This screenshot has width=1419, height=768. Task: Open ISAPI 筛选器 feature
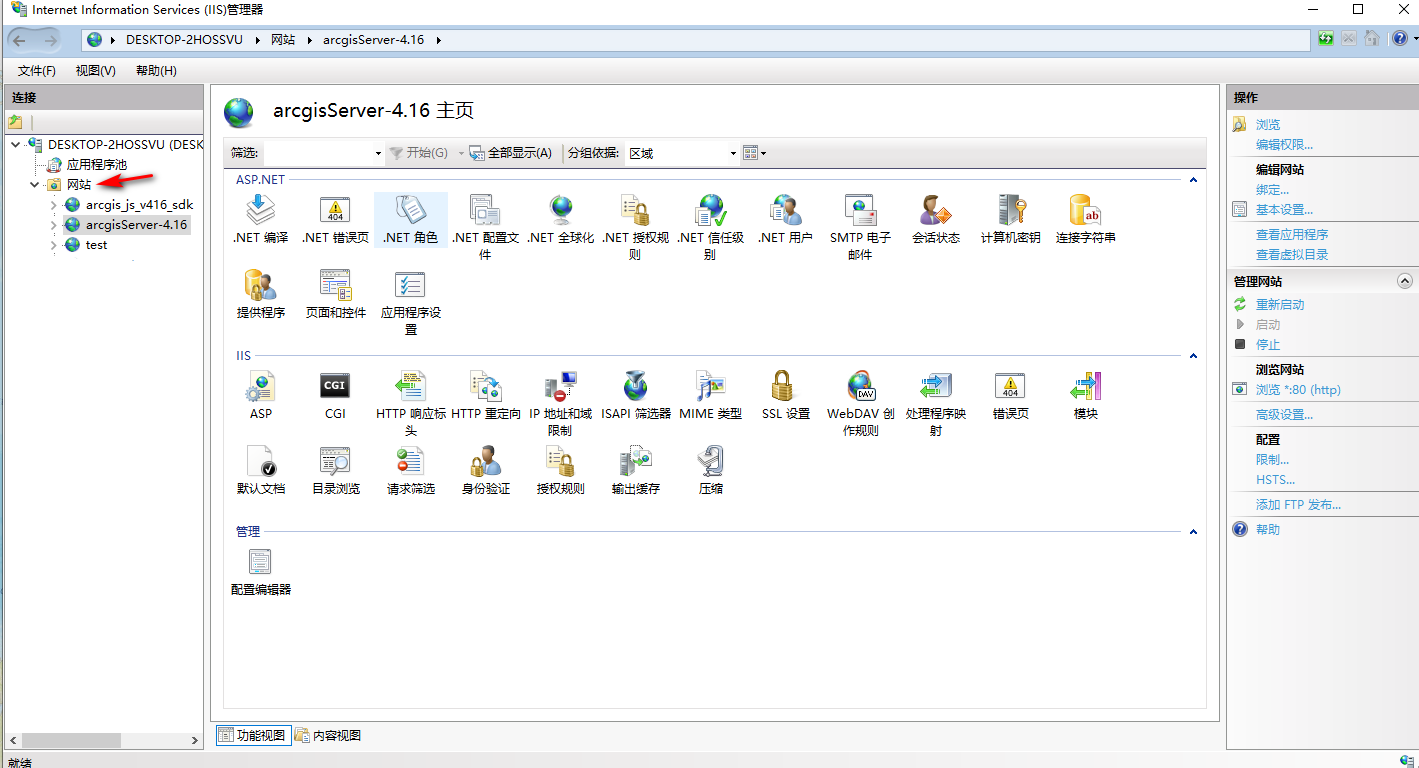(x=635, y=396)
